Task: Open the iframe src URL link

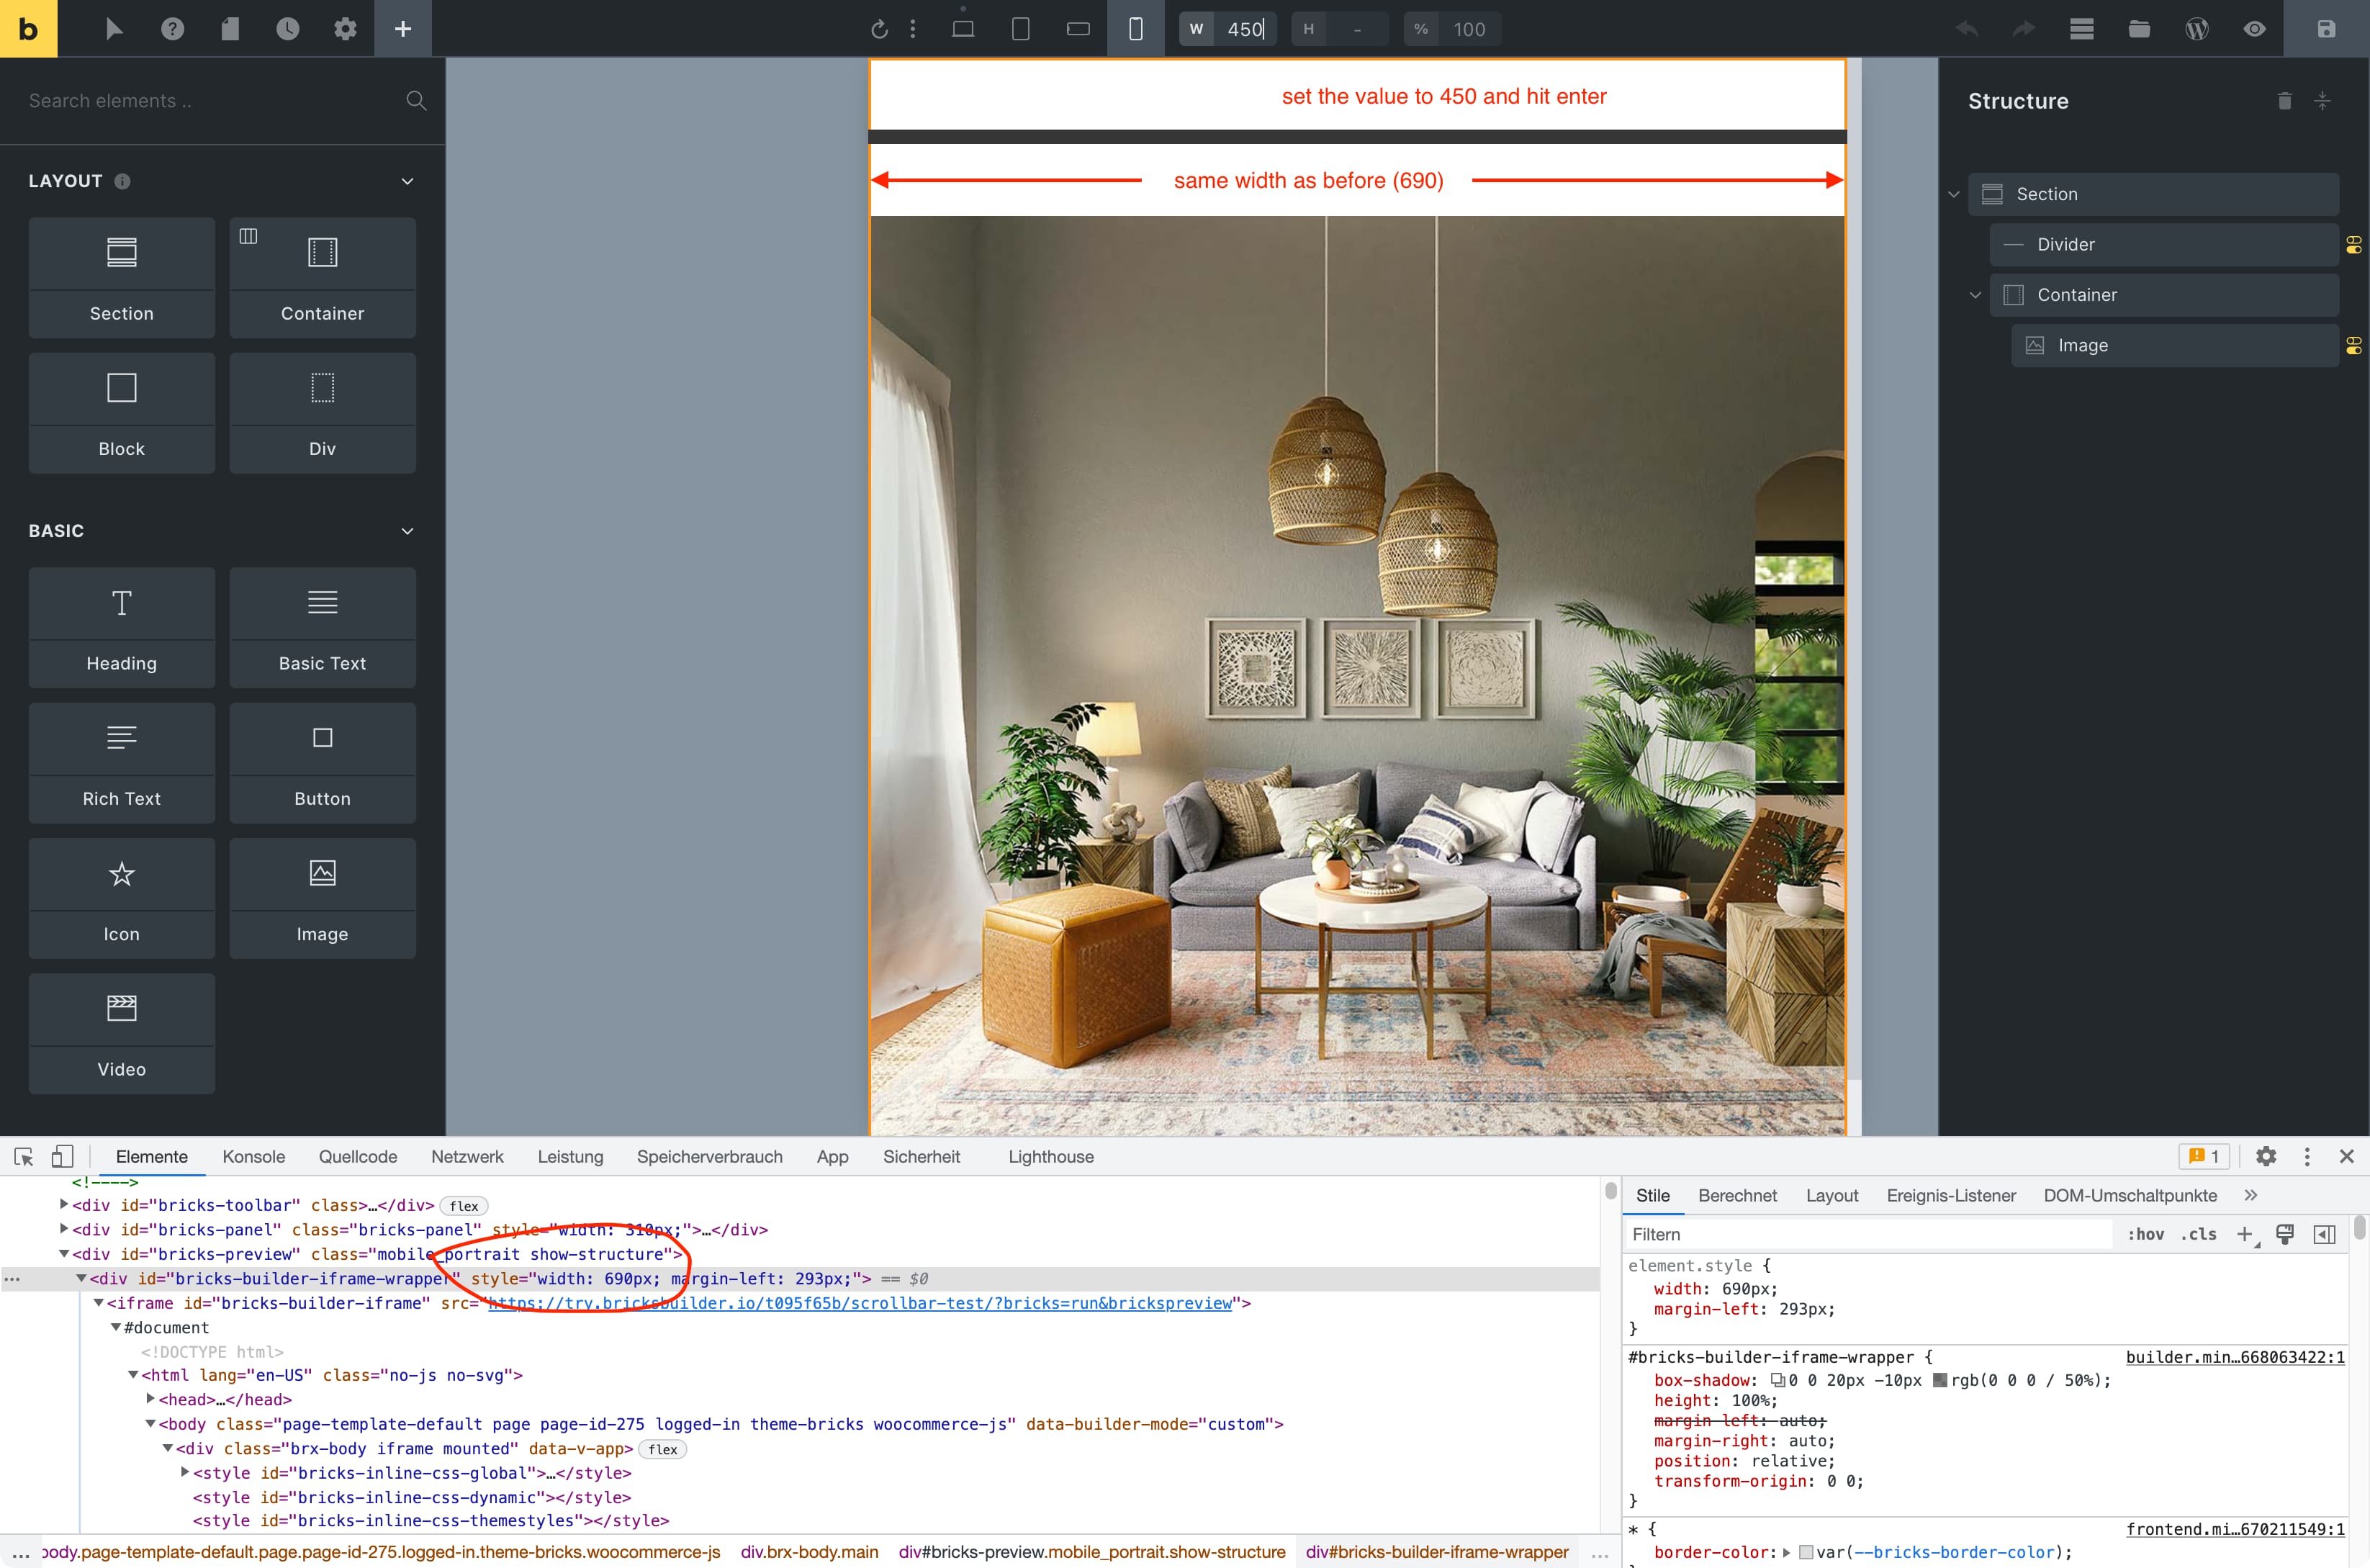Action: (x=860, y=1303)
